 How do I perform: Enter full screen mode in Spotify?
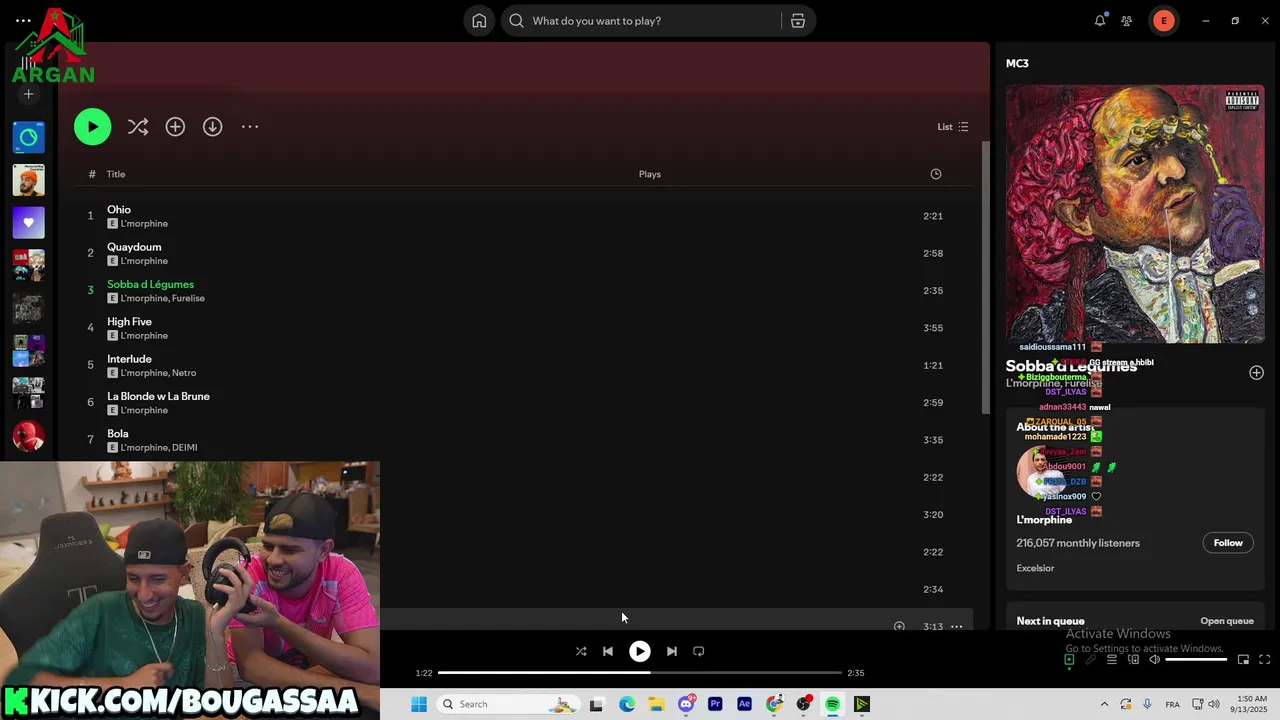point(1264,659)
